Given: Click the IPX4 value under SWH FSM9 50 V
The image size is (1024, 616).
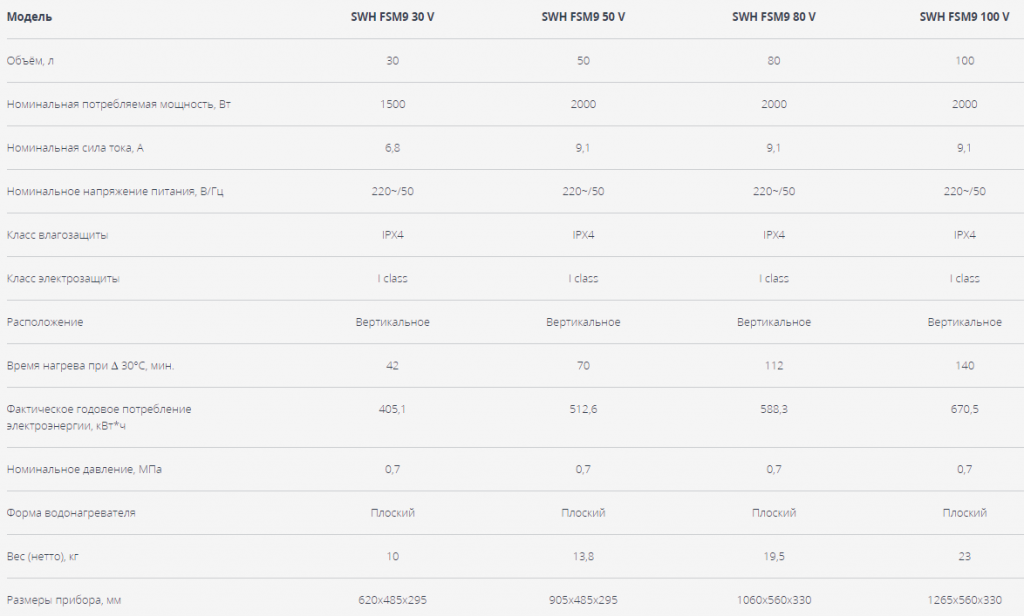Looking at the screenshot, I should point(583,235).
